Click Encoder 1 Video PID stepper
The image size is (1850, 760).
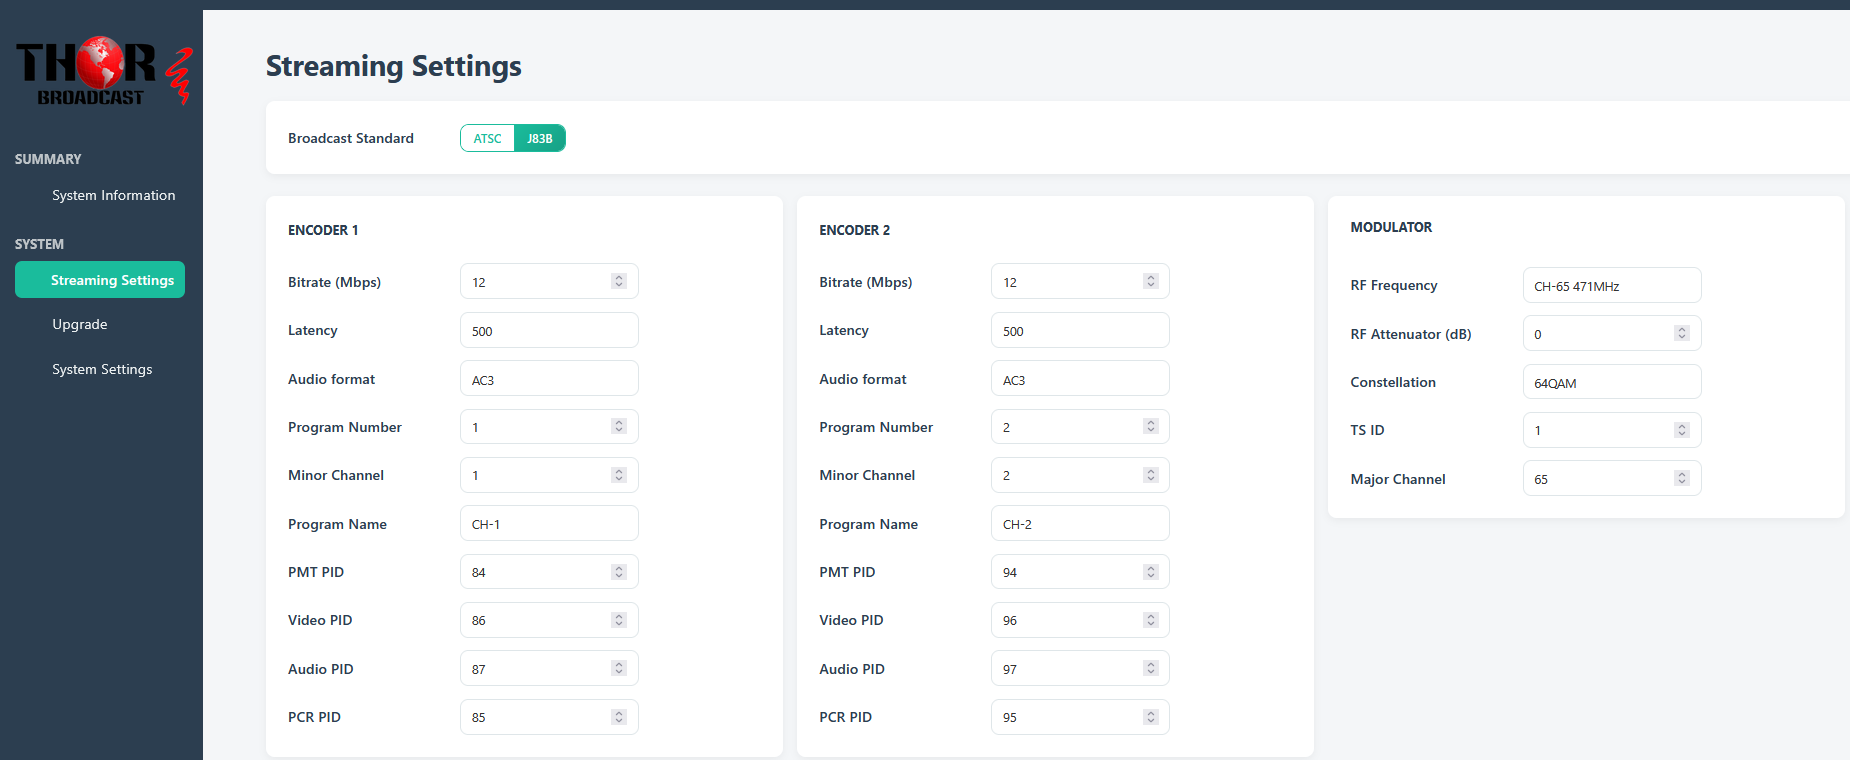tap(619, 620)
